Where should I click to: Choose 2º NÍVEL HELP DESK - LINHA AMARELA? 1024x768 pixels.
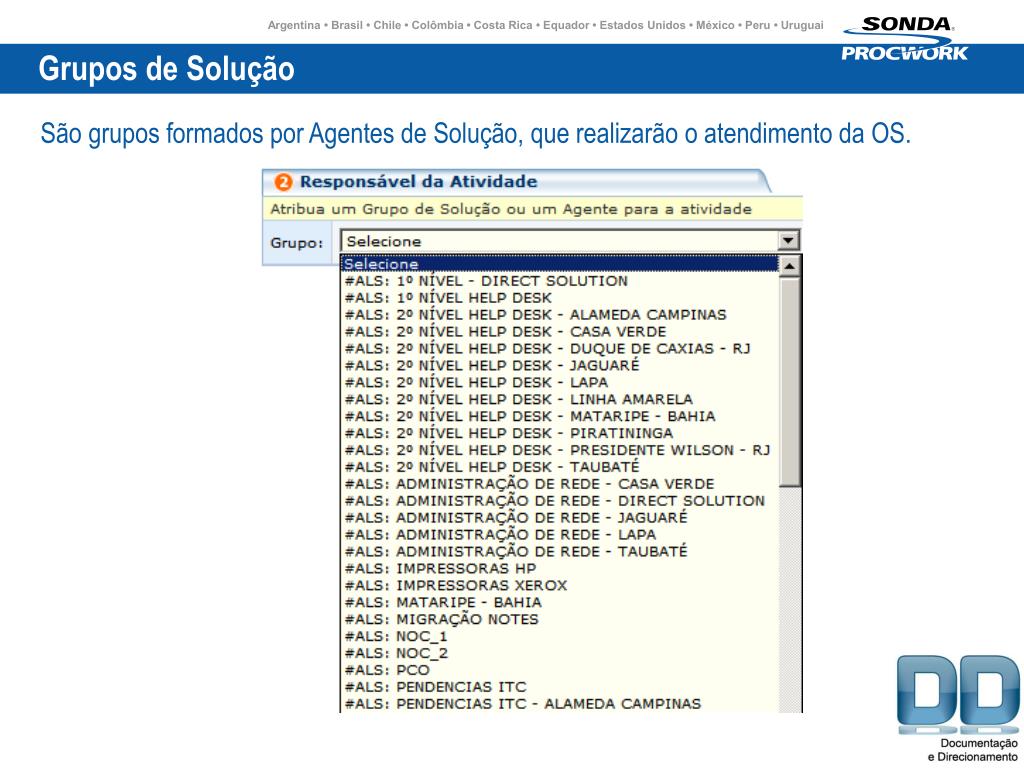[560, 400]
